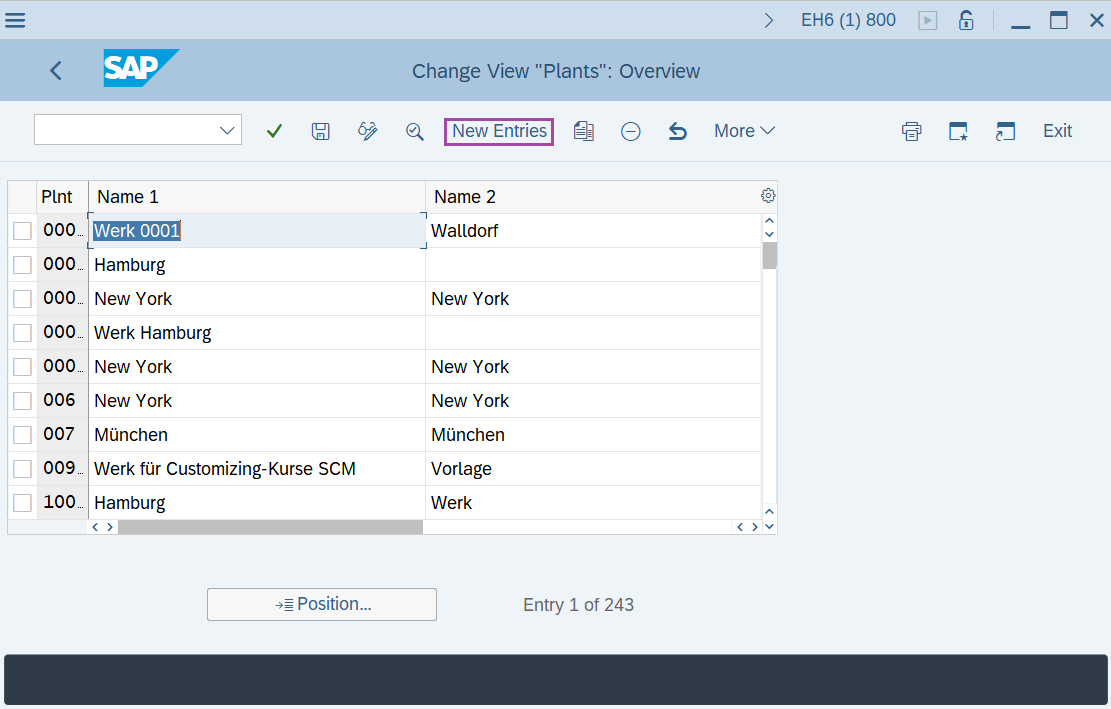Click the Position... button
Screen dimensions: 1111x709
321,604
